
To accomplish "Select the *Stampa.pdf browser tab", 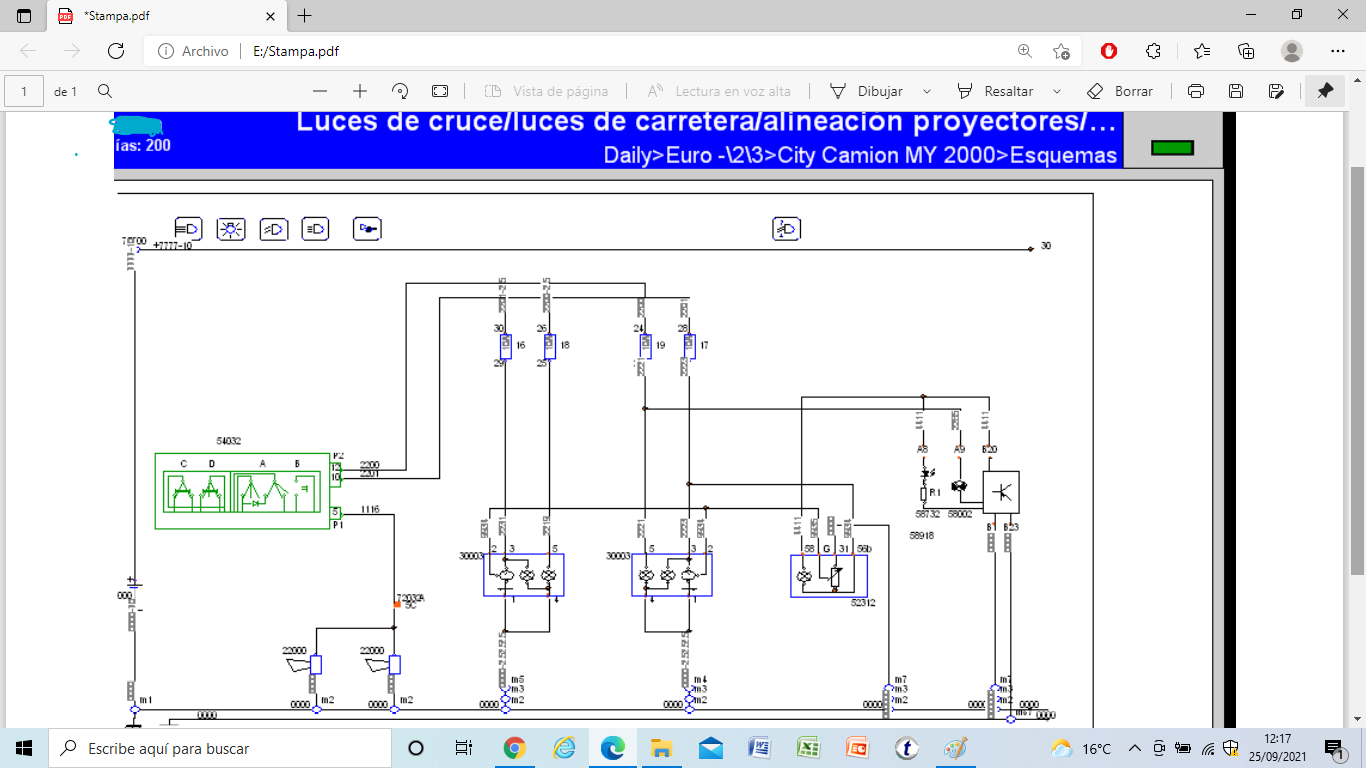I will [x=166, y=16].
